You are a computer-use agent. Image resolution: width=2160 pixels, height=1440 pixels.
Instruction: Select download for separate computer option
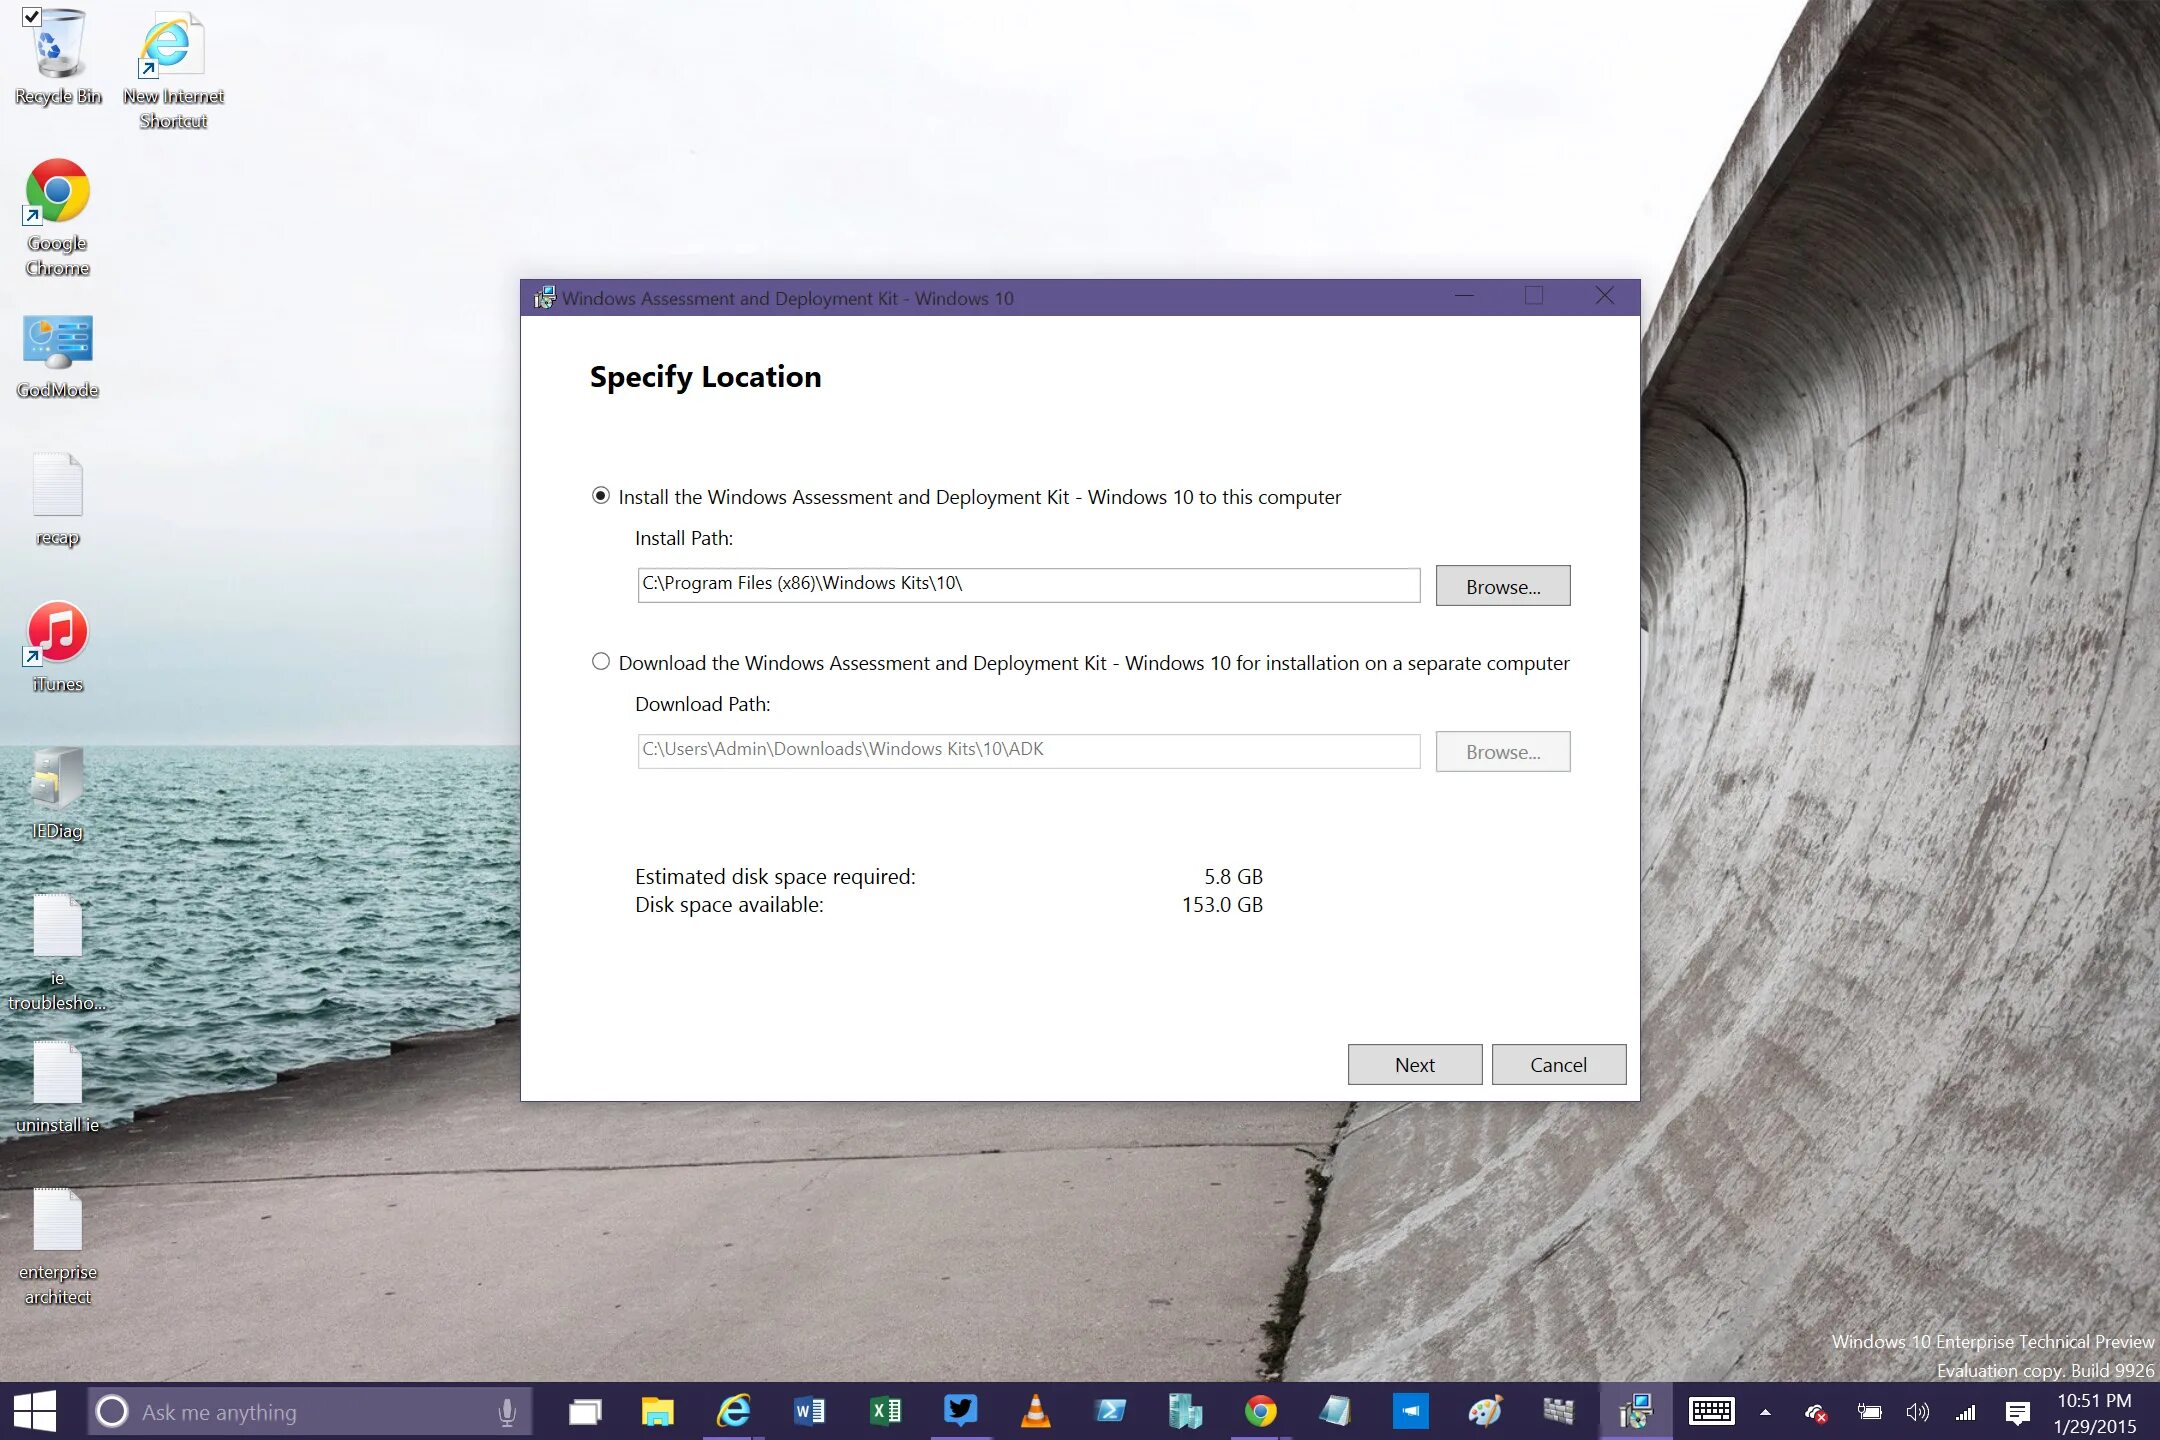click(601, 662)
